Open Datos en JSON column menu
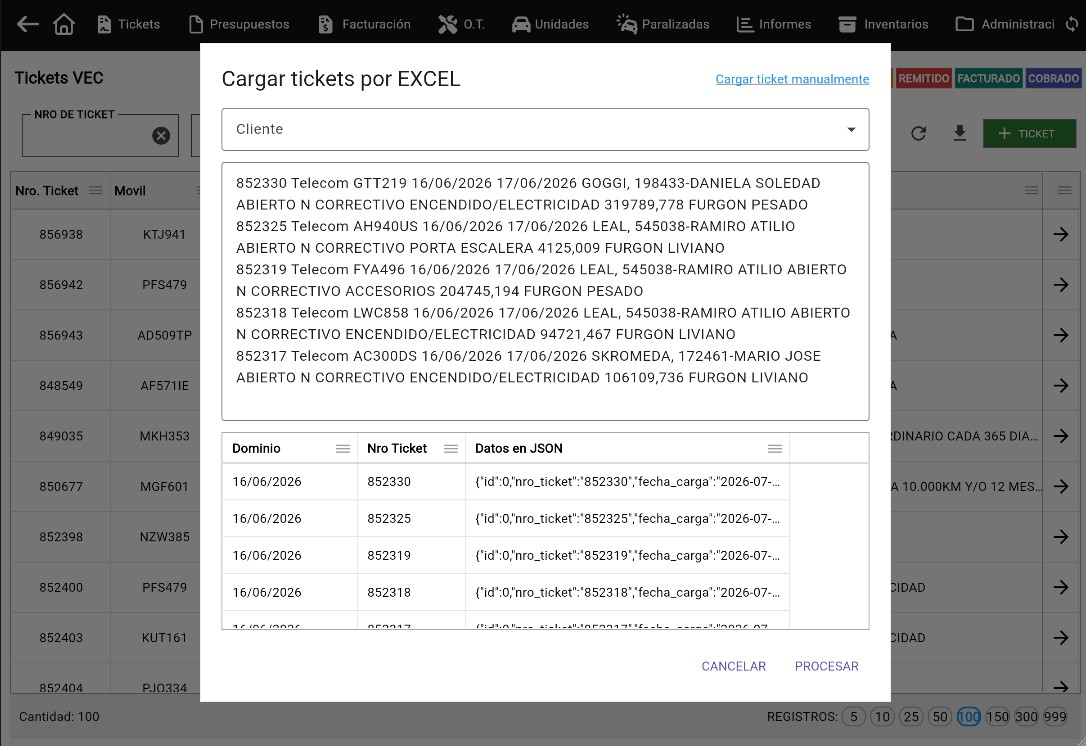This screenshot has height=746, width=1086. point(775,449)
